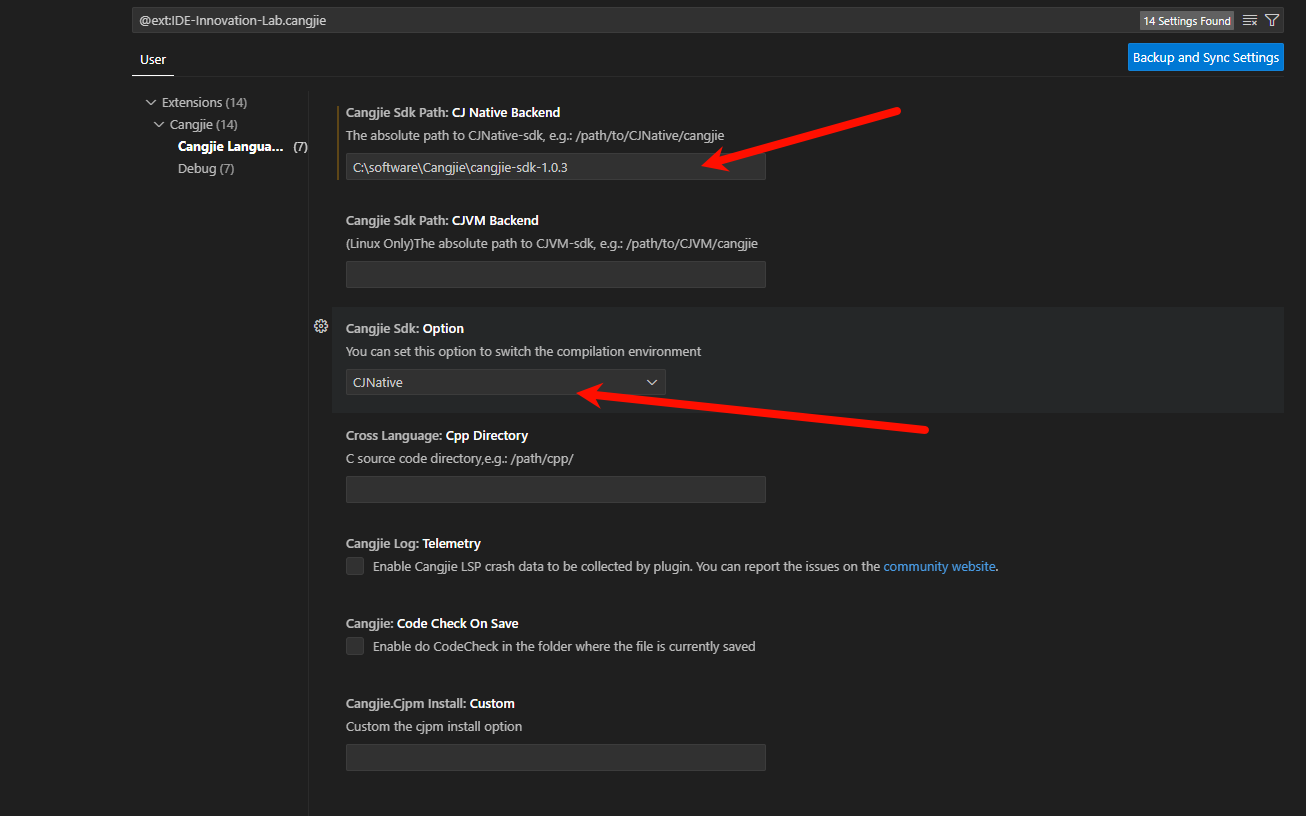1306x816 pixels.
Task: Select Debug (7) settings section
Action: (x=206, y=168)
